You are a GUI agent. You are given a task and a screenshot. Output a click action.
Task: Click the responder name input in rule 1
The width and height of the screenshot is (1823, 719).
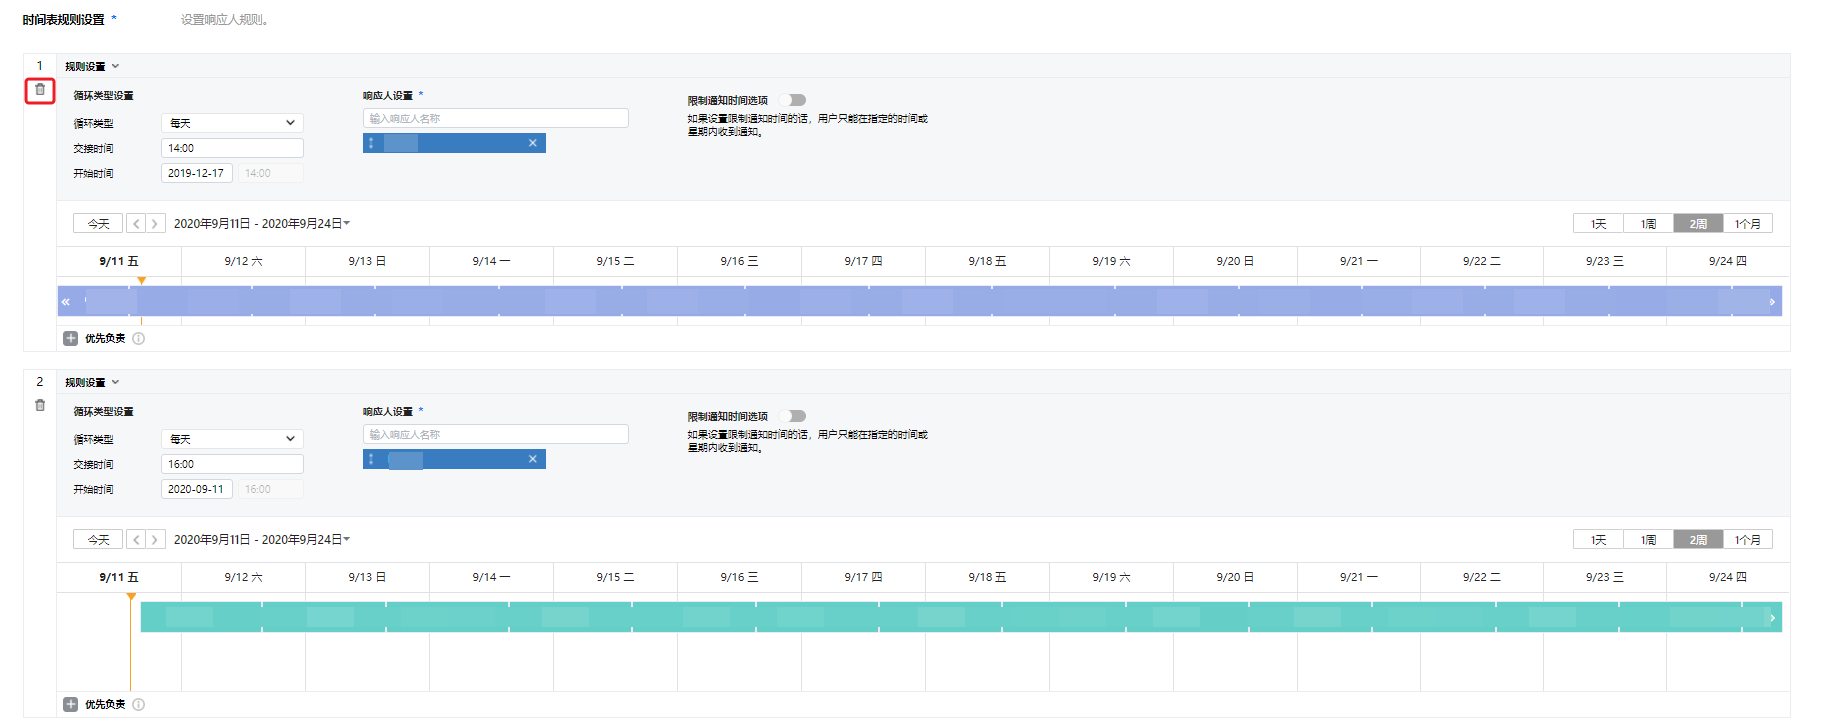(x=495, y=118)
